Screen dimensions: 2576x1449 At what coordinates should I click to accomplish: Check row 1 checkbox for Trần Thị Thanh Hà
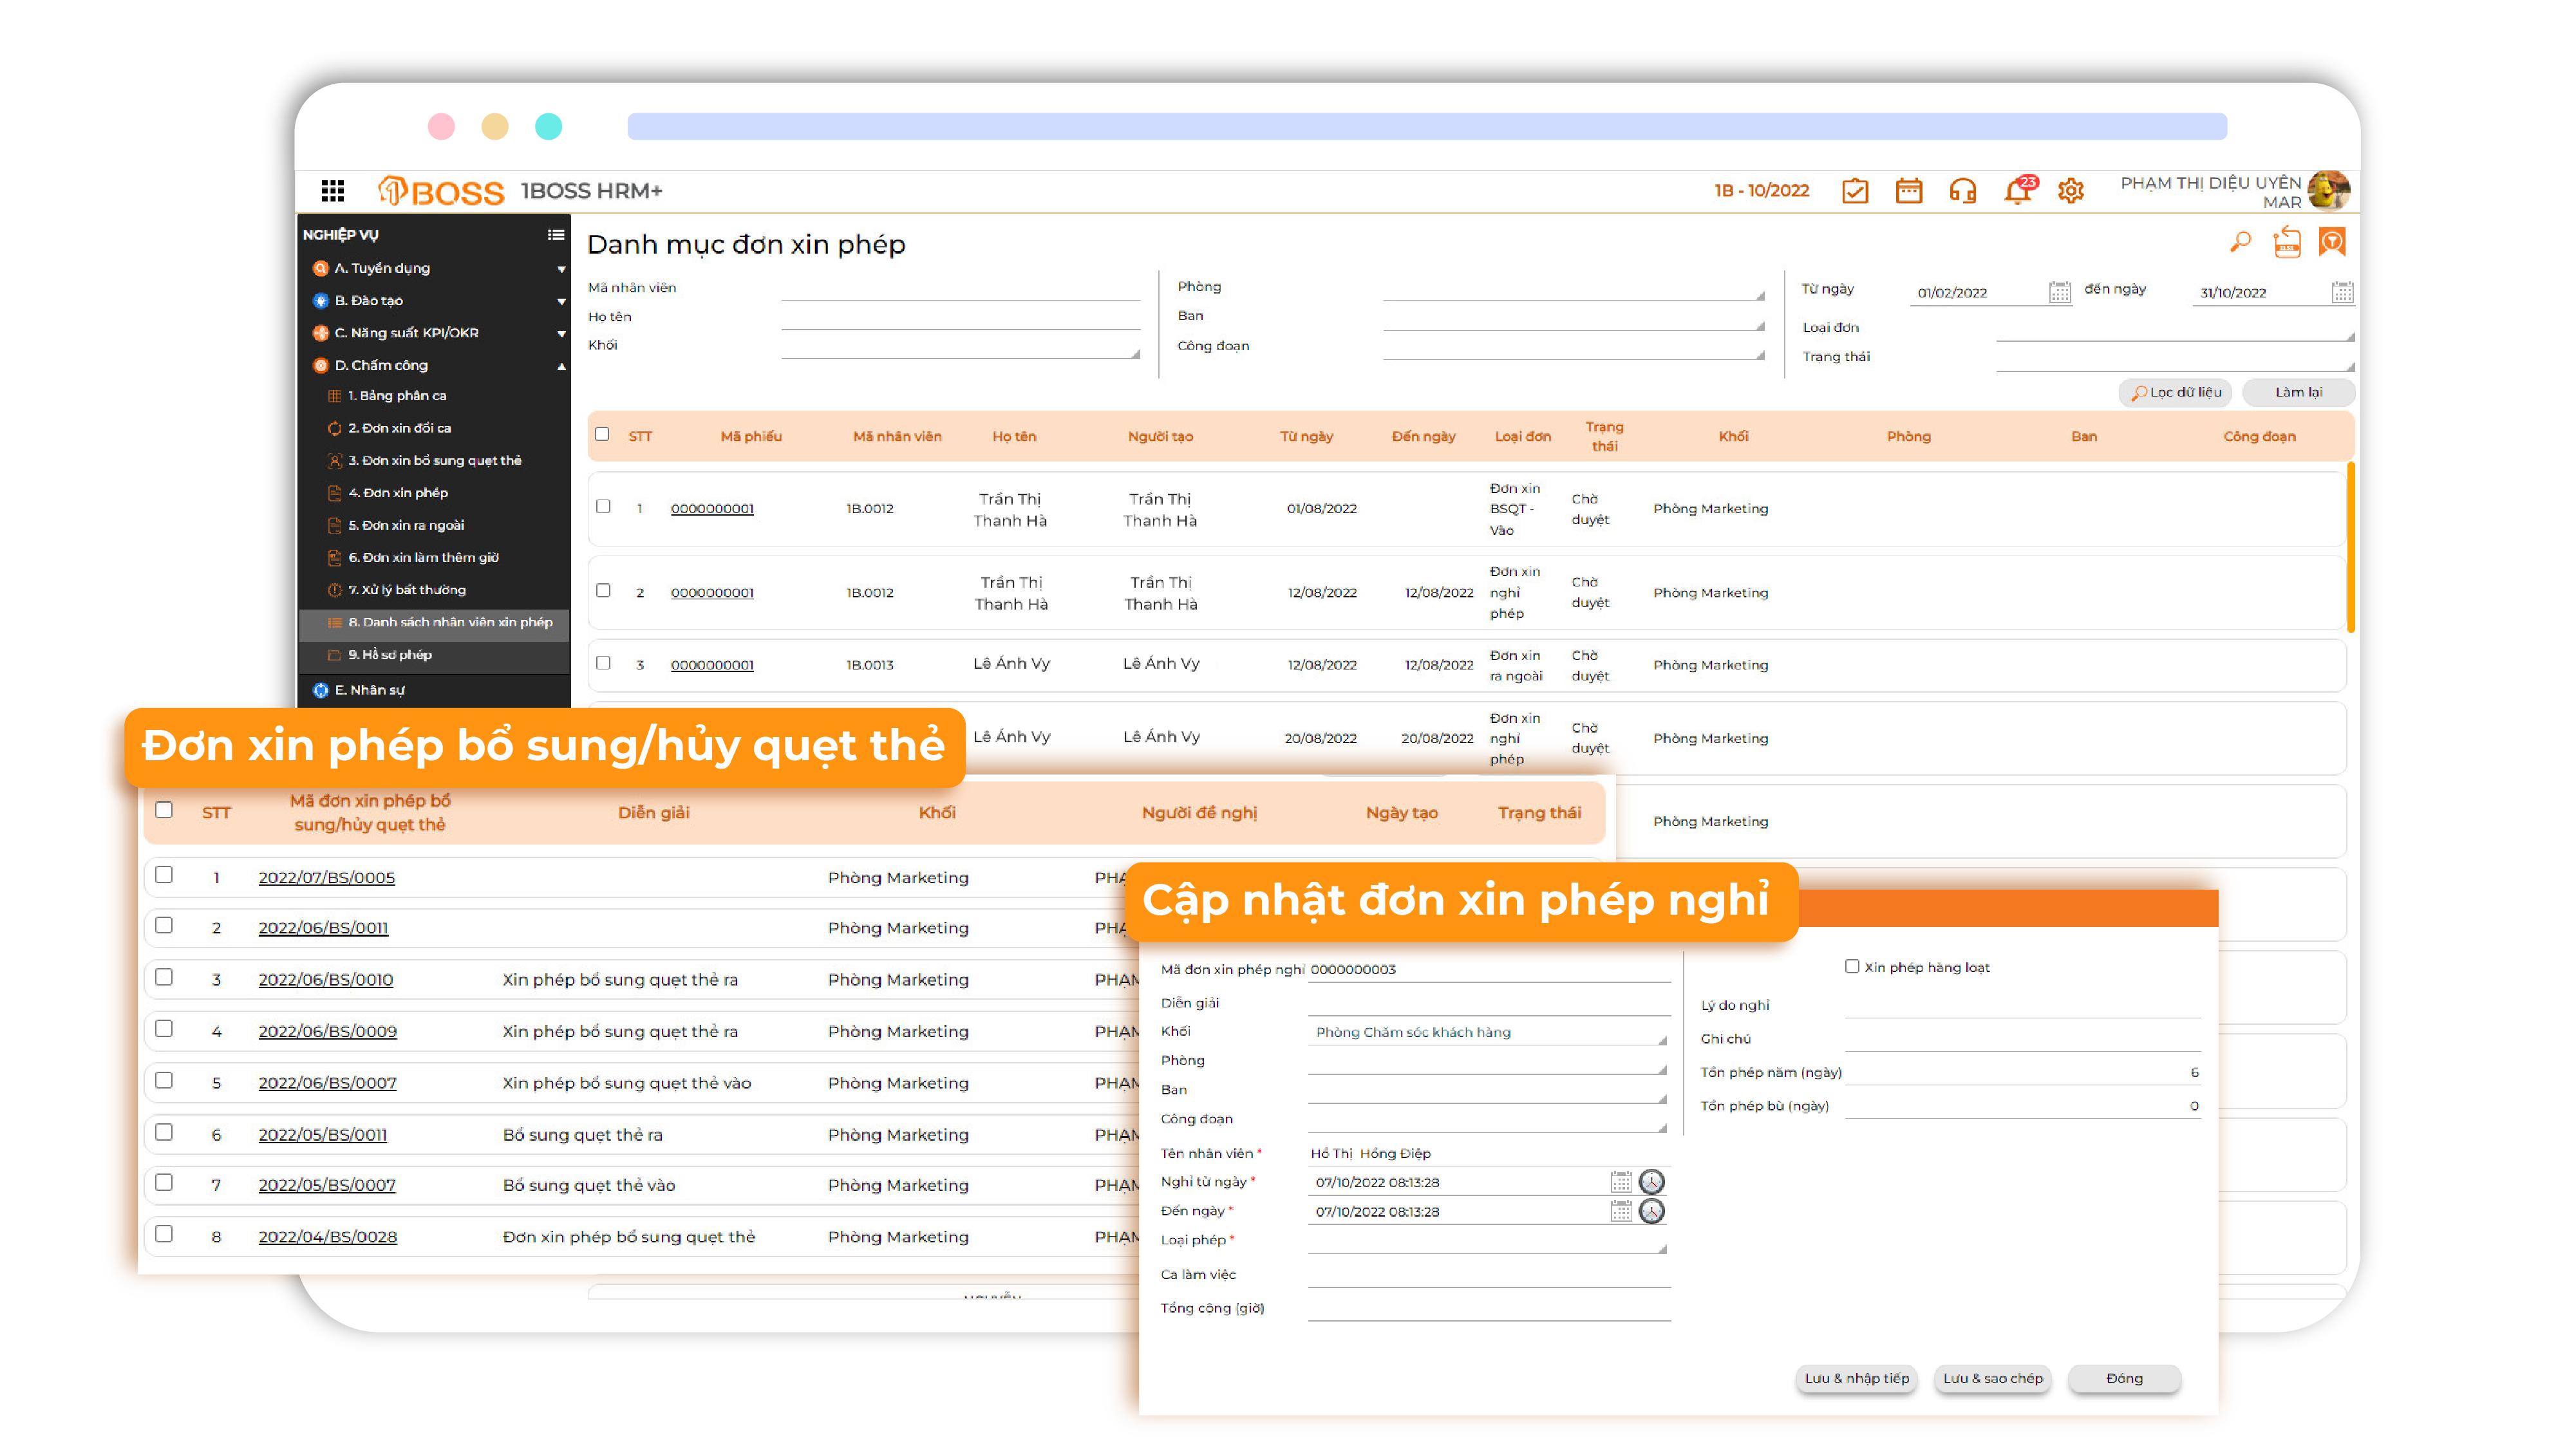pyautogui.click(x=603, y=506)
